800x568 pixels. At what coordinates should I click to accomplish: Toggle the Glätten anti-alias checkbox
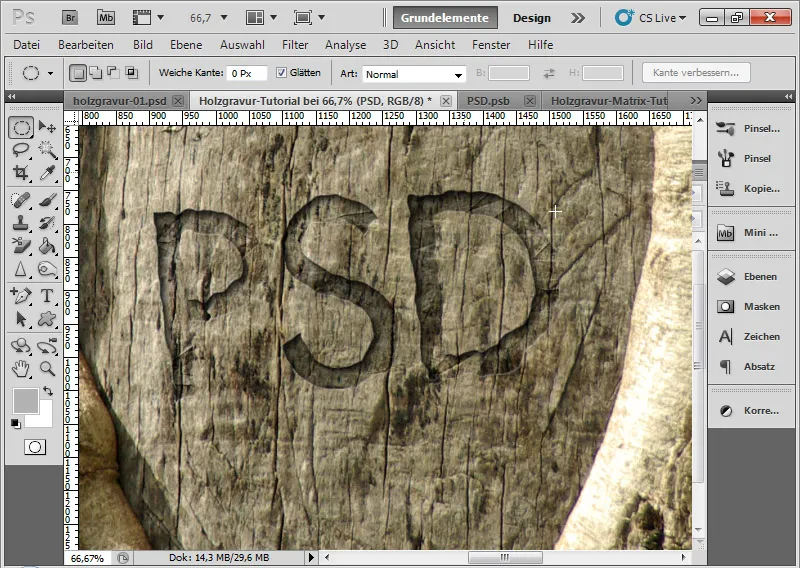coord(281,72)
